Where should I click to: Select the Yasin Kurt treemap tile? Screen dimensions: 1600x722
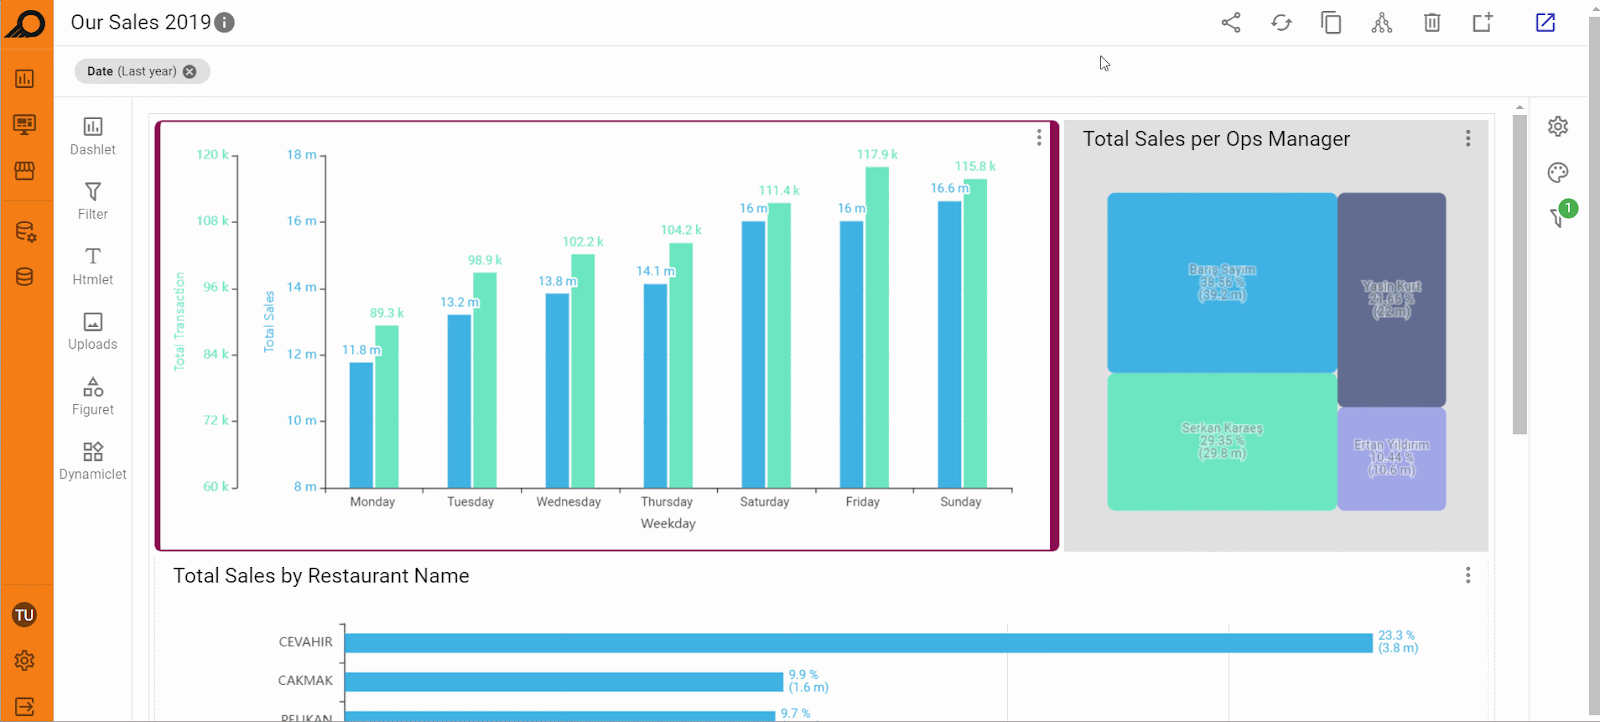pos(1391,299)
